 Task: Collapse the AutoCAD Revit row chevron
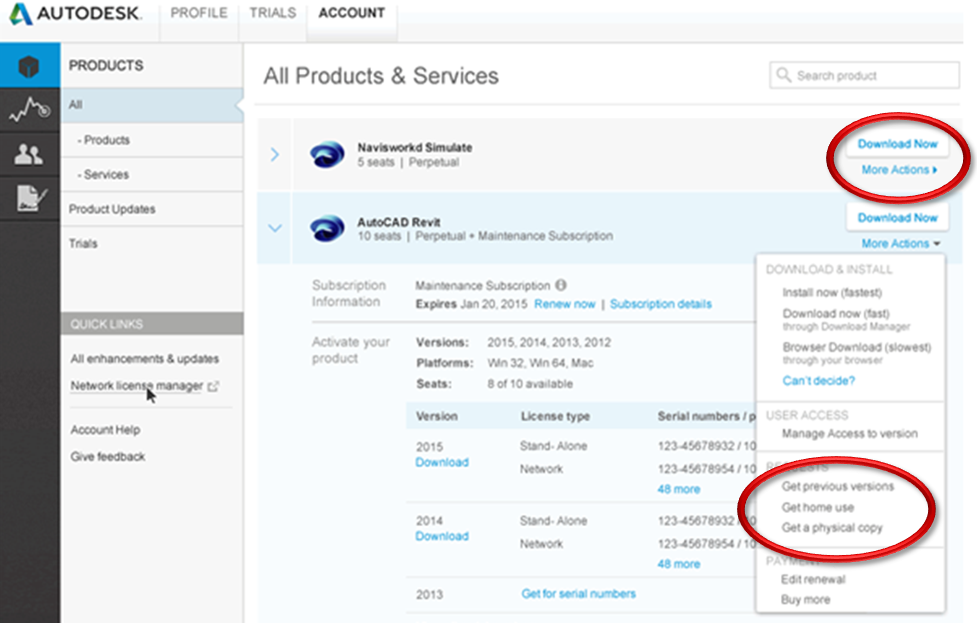pos(275,229)
